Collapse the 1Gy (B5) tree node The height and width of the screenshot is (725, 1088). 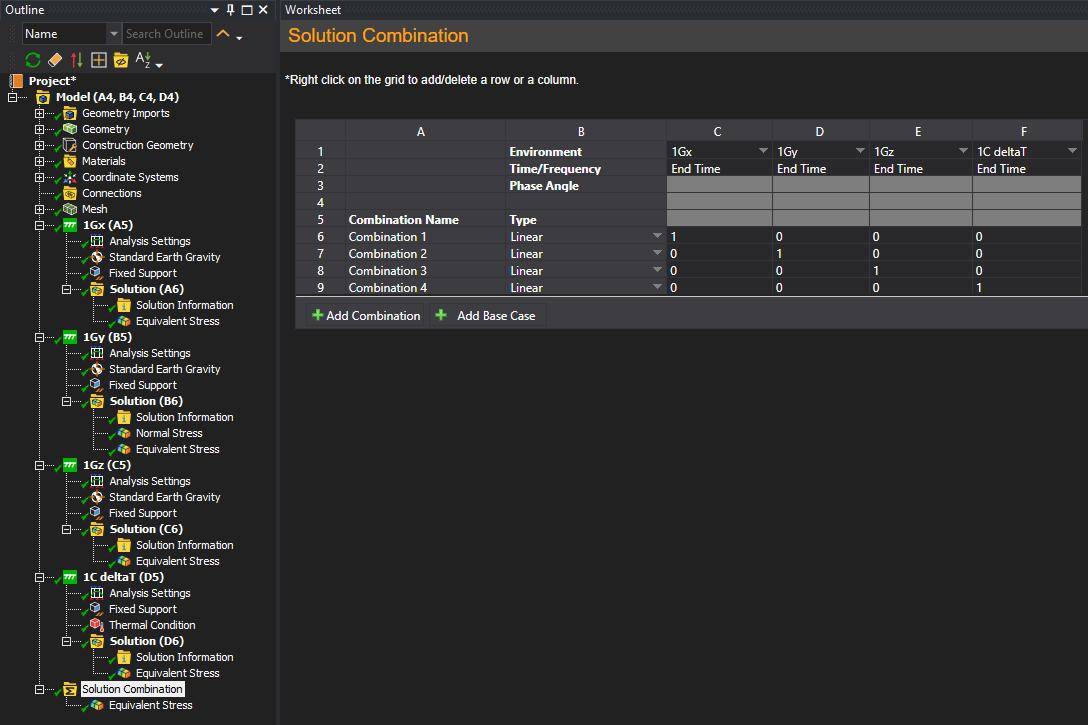40,337
